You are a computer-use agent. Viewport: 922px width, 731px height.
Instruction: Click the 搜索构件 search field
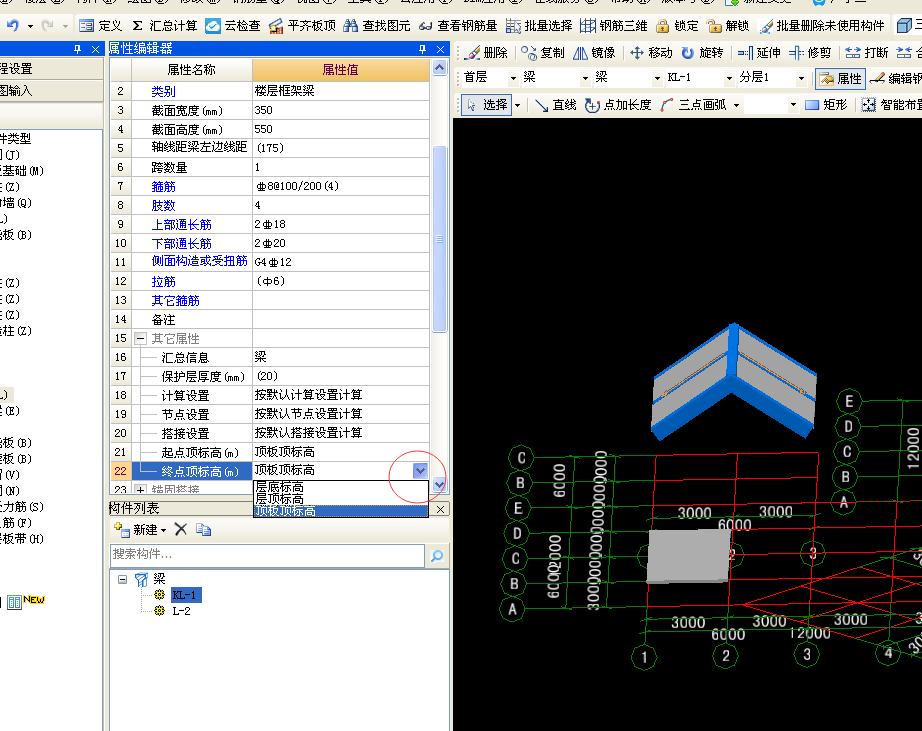(267, 555)
